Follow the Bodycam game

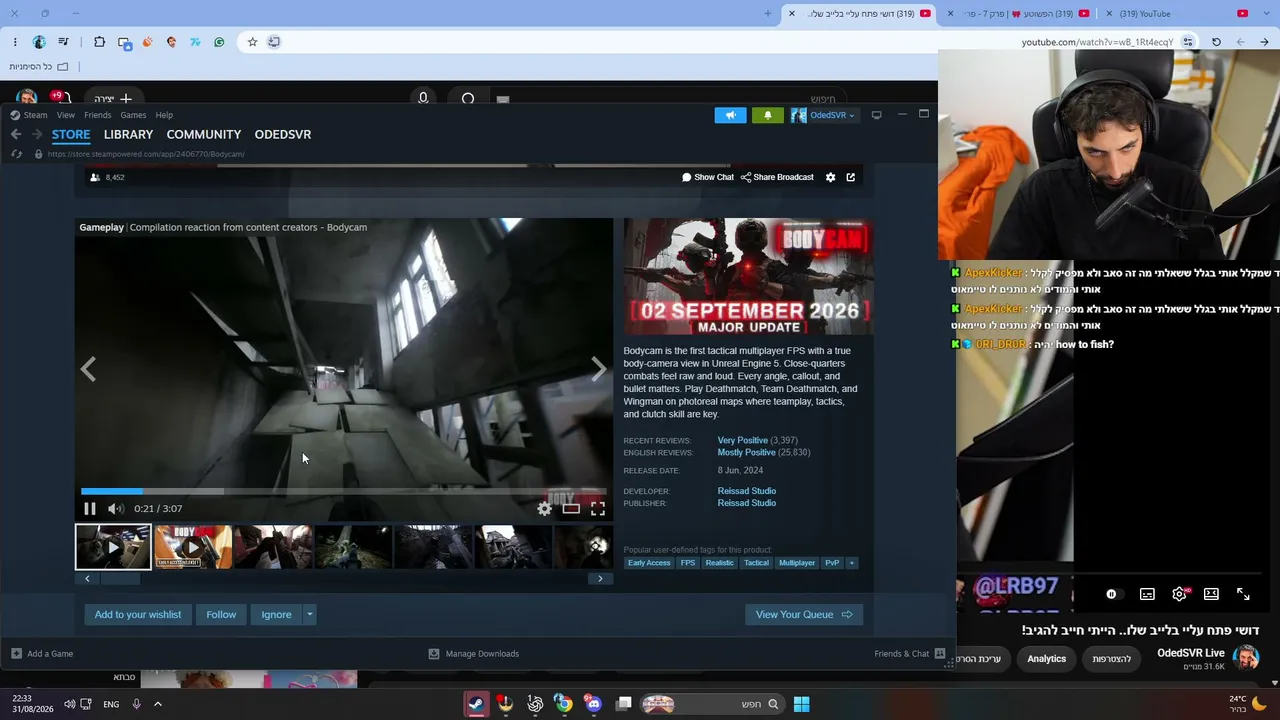[221, 615]
